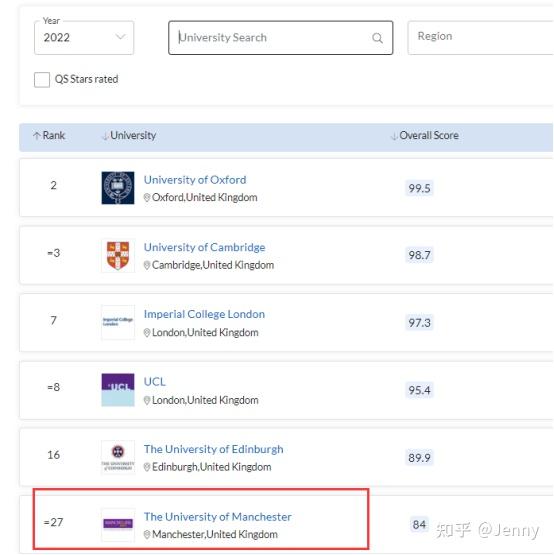Click the University of Oxford logo
Viewport: 554px width, 555px height.
118,188
